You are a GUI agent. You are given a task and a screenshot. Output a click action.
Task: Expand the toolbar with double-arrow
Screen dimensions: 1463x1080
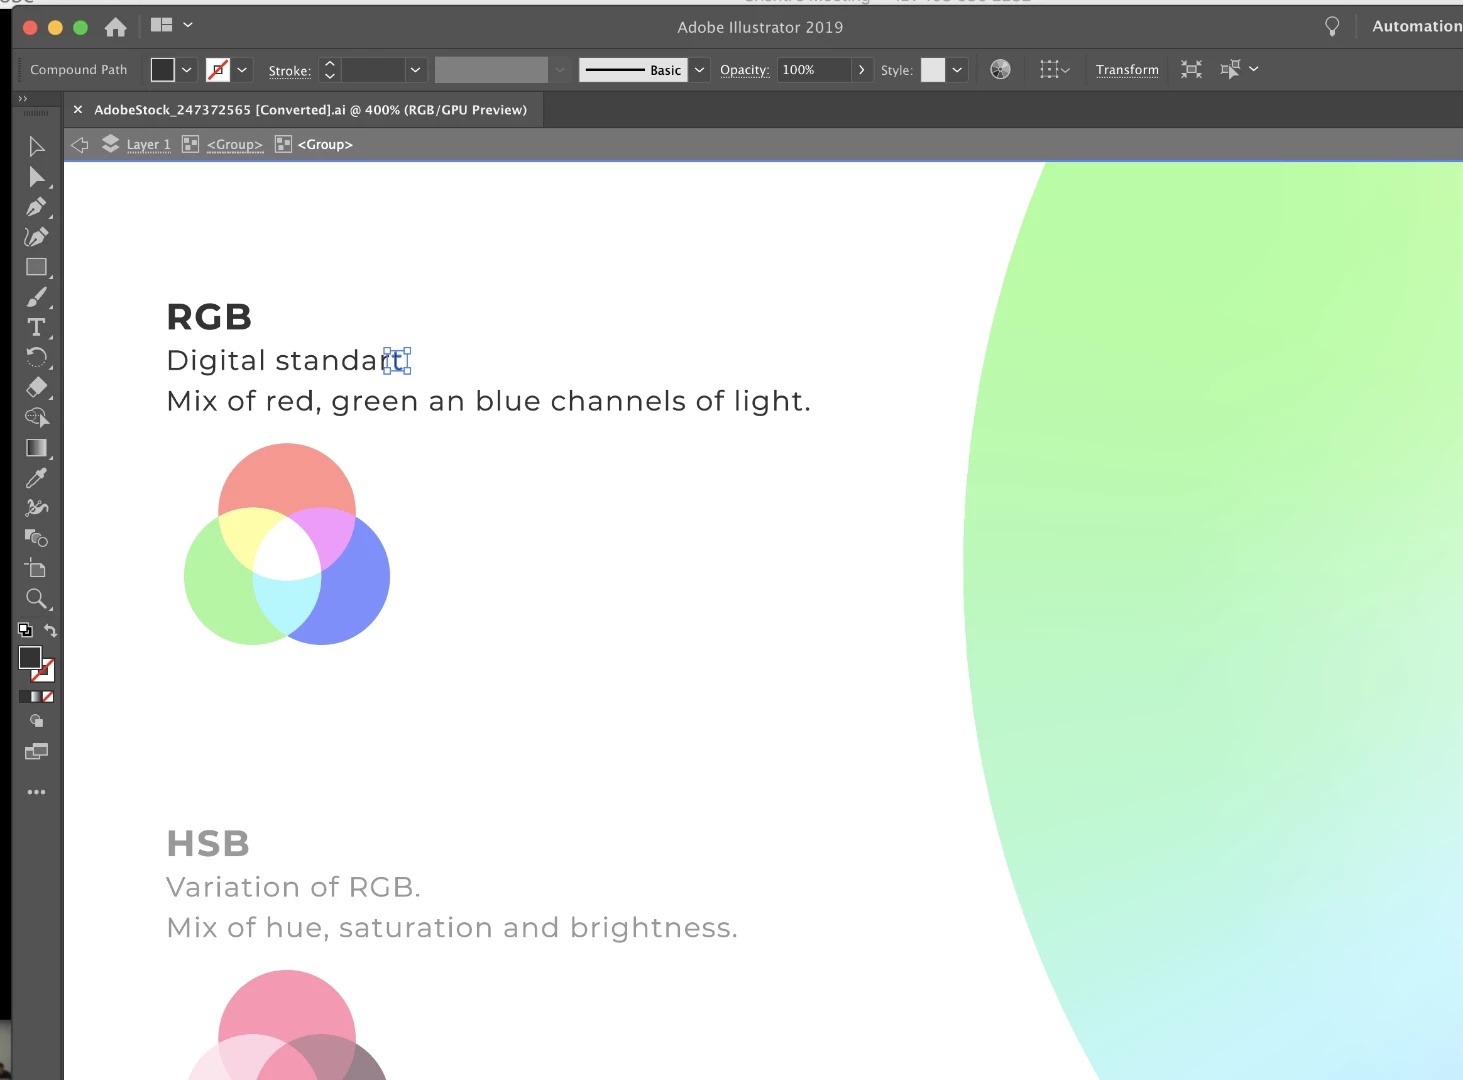click(x=22, y=99)
